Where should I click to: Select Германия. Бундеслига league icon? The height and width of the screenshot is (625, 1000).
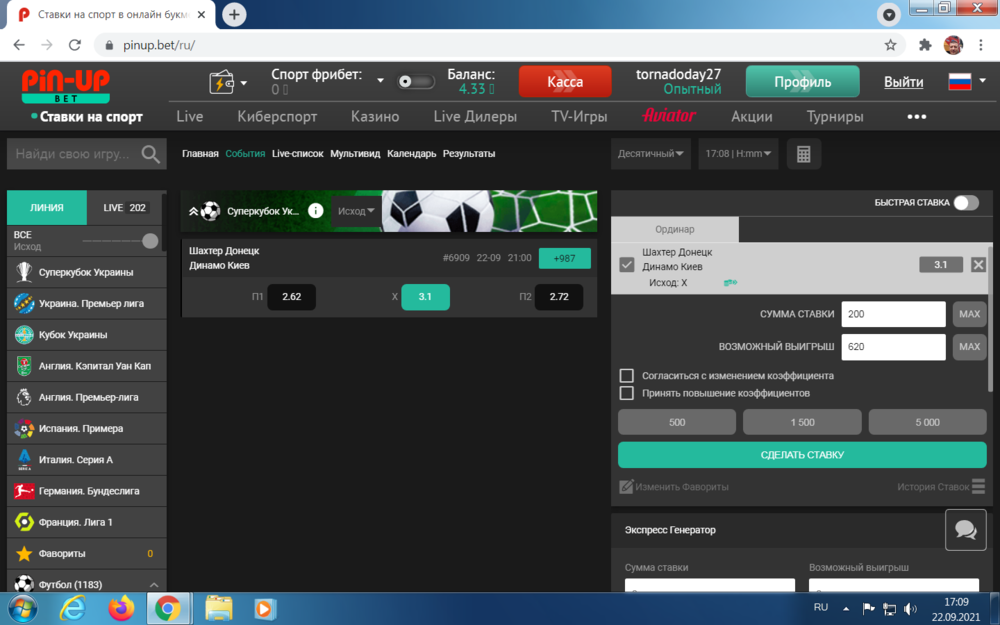click(x=24, y=491)
